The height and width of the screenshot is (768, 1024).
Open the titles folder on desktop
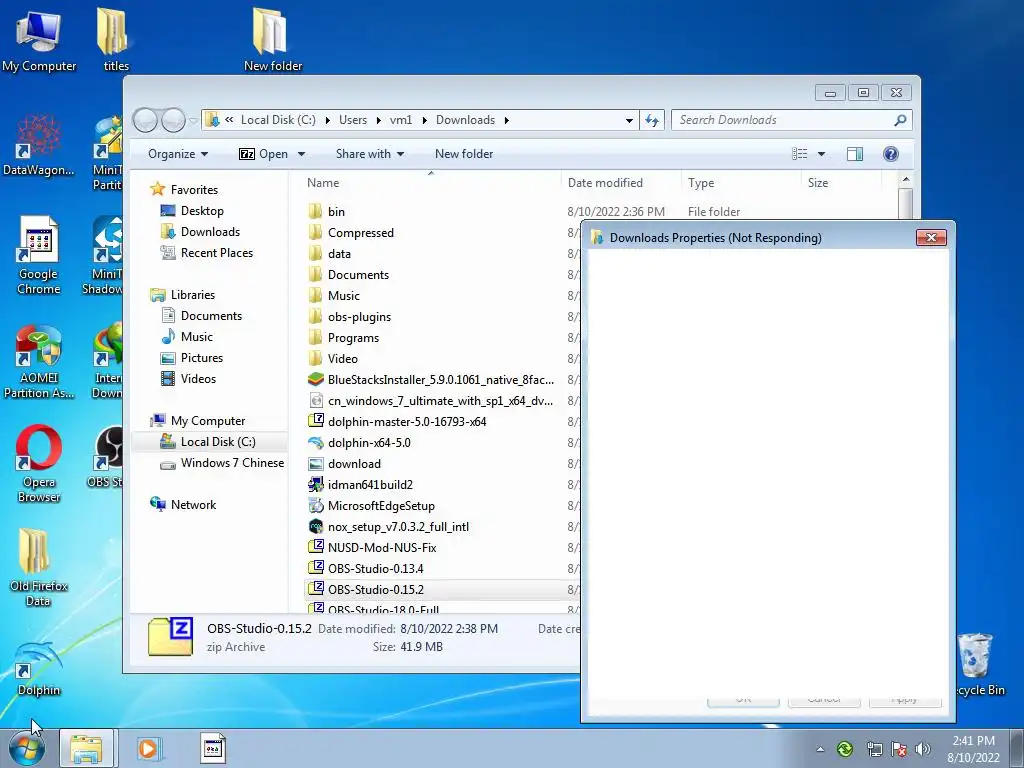tap(115, 39)
